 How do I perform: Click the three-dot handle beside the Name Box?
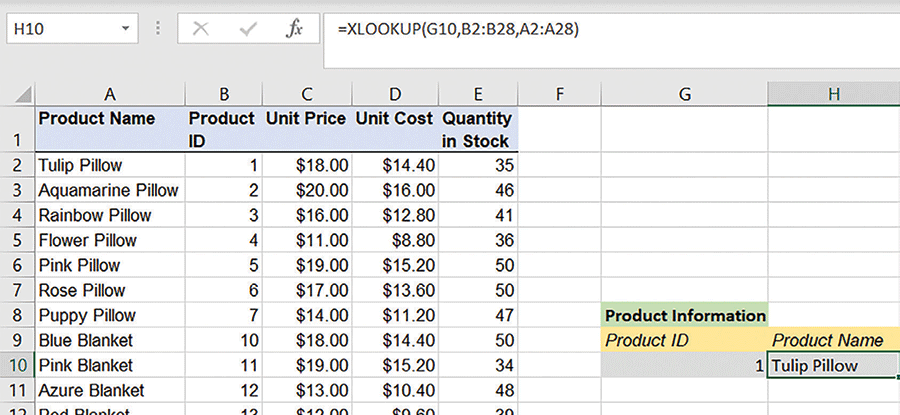(157, 30)
